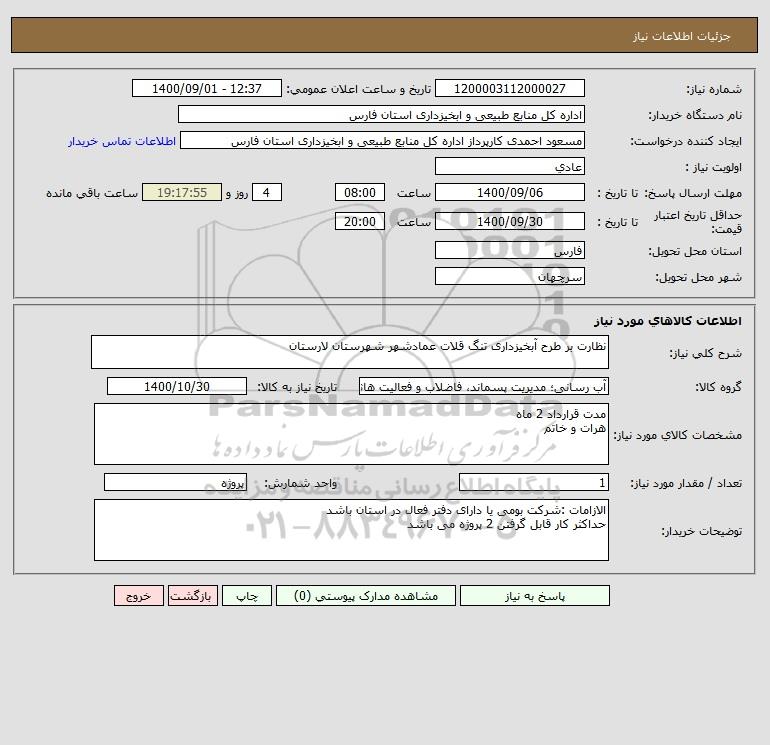The image size is (770, 745).
Task: Click the validity time field 20:00
Action: click(x=360, y=221)
